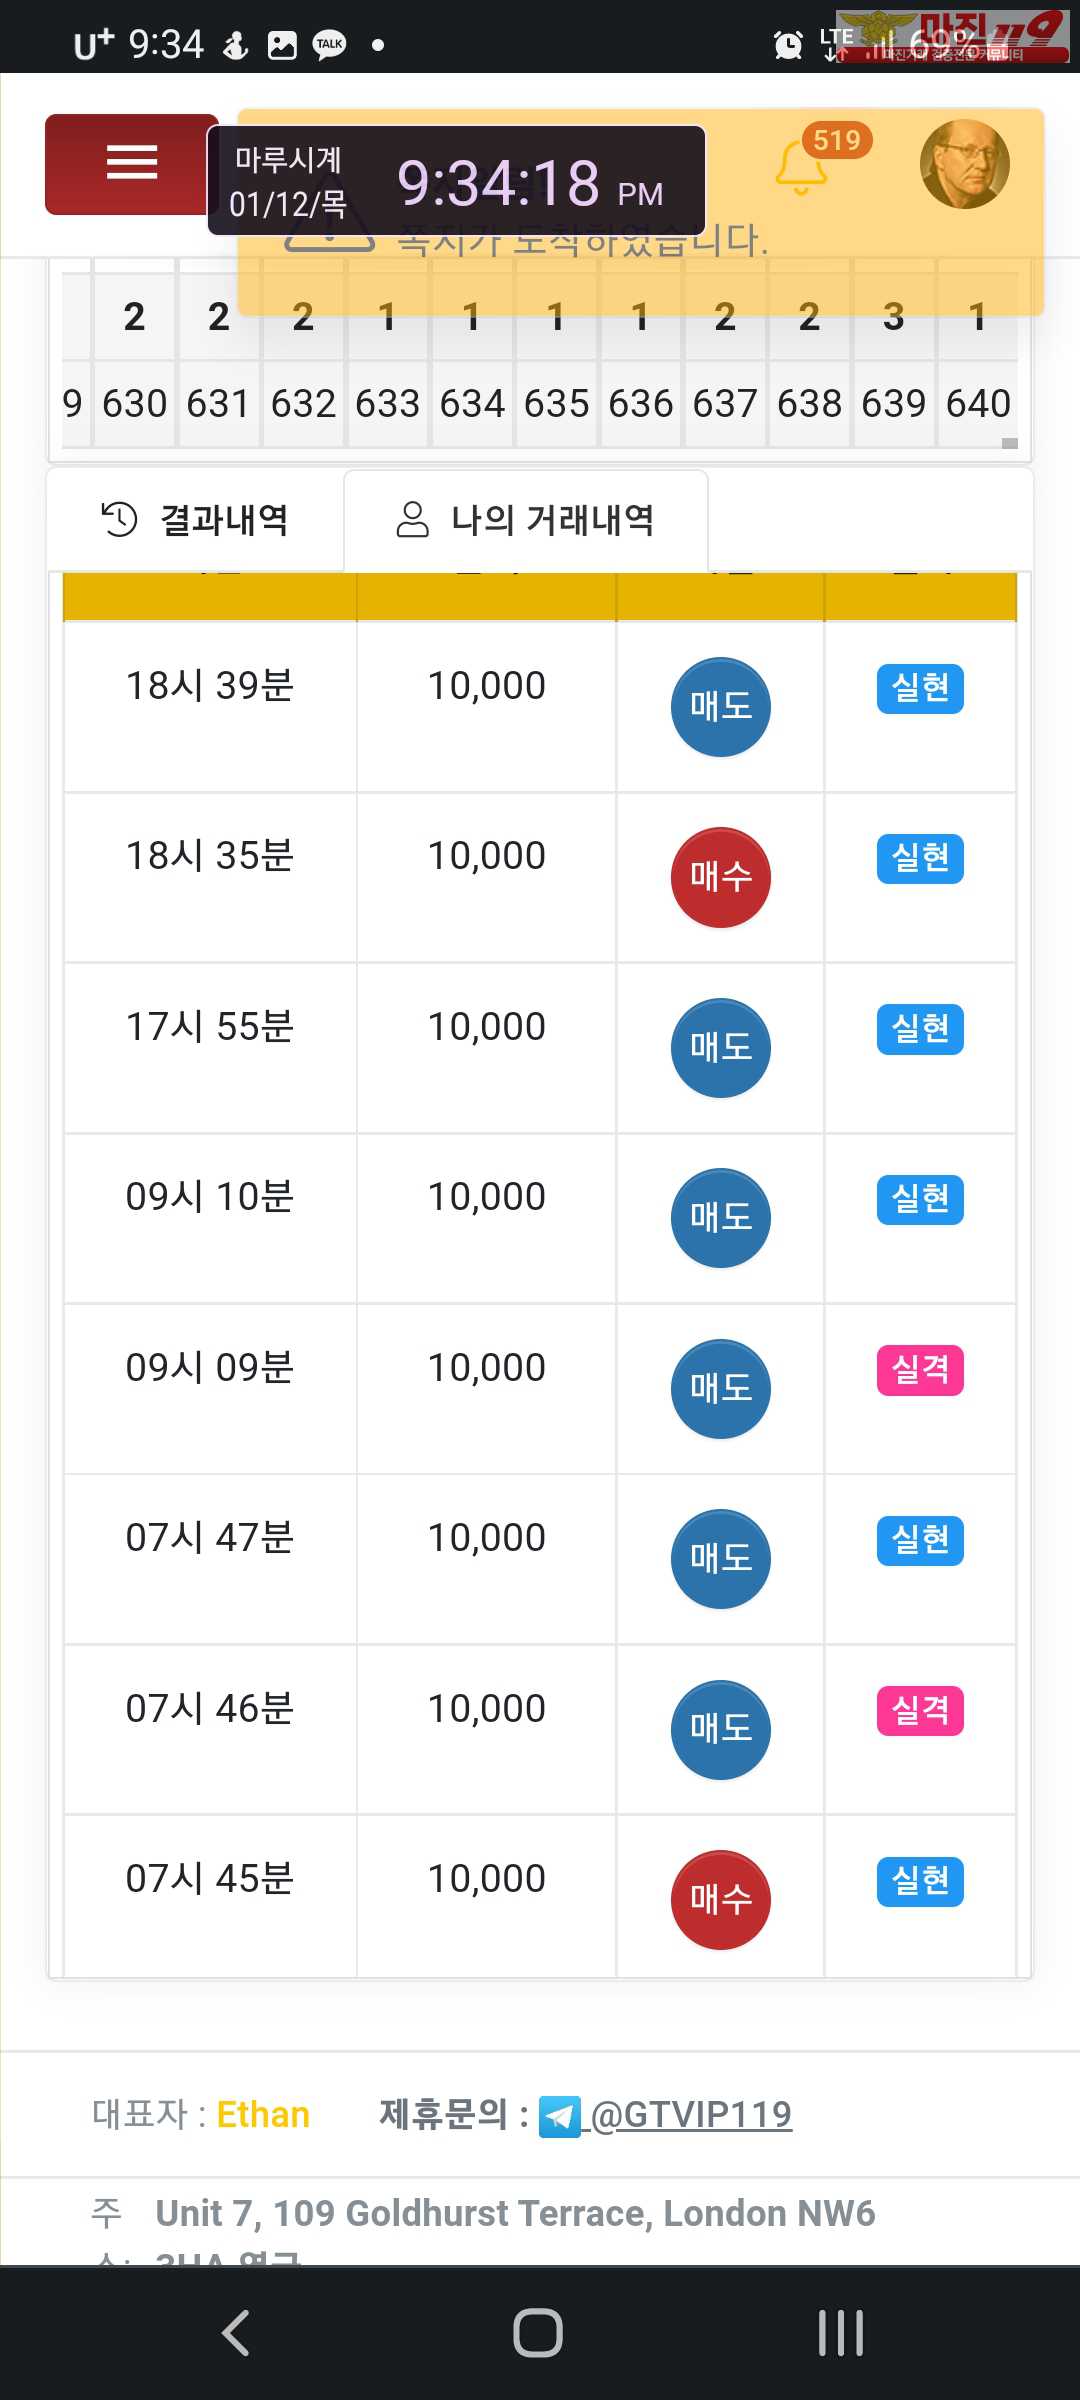Click the 마루시계 clock widget
Screen dimensions: 1080x2400
[456, 181]
